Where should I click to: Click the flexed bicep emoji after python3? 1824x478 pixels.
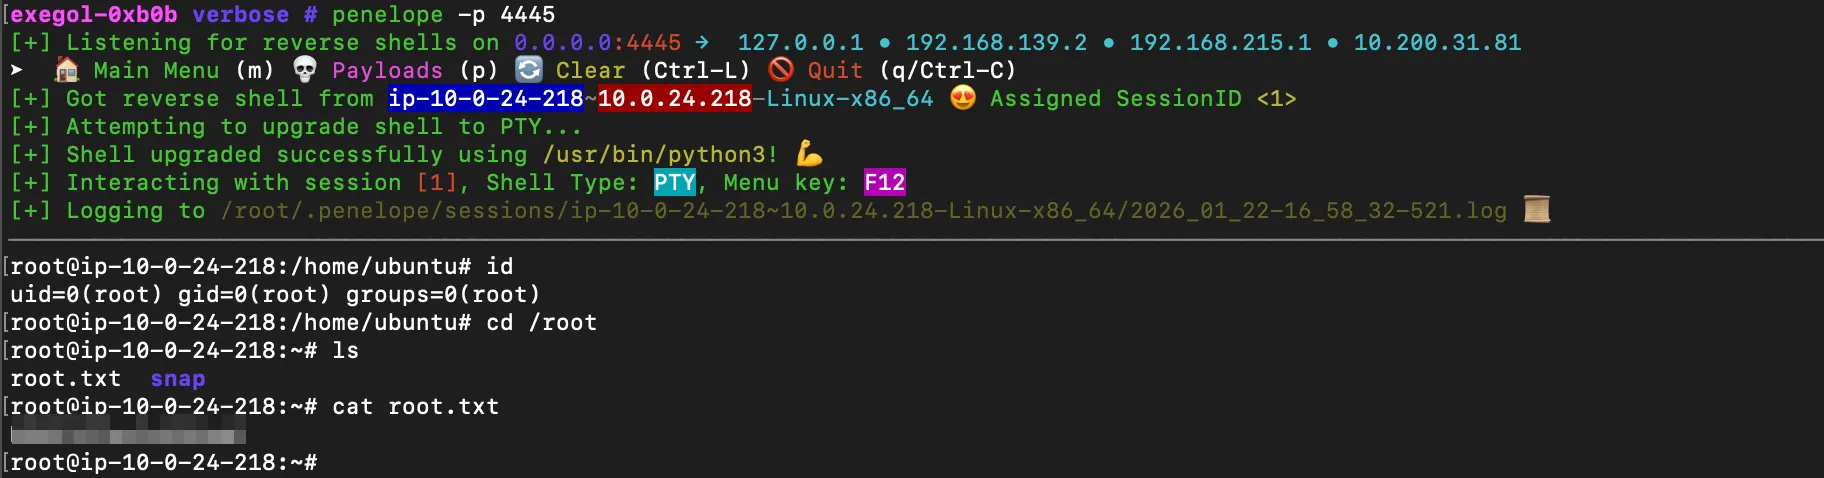pos(809,154)
